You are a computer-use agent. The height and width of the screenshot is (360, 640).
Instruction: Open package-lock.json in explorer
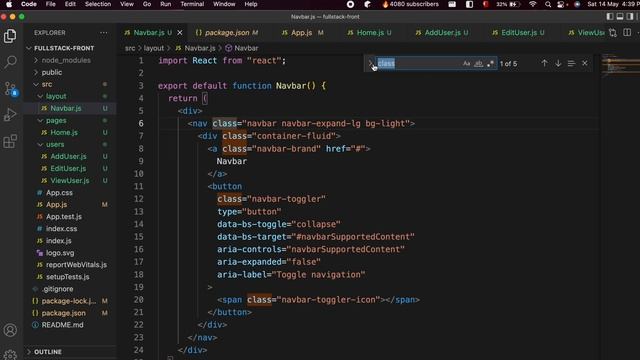pyautogui.click(x=70, y=301)
